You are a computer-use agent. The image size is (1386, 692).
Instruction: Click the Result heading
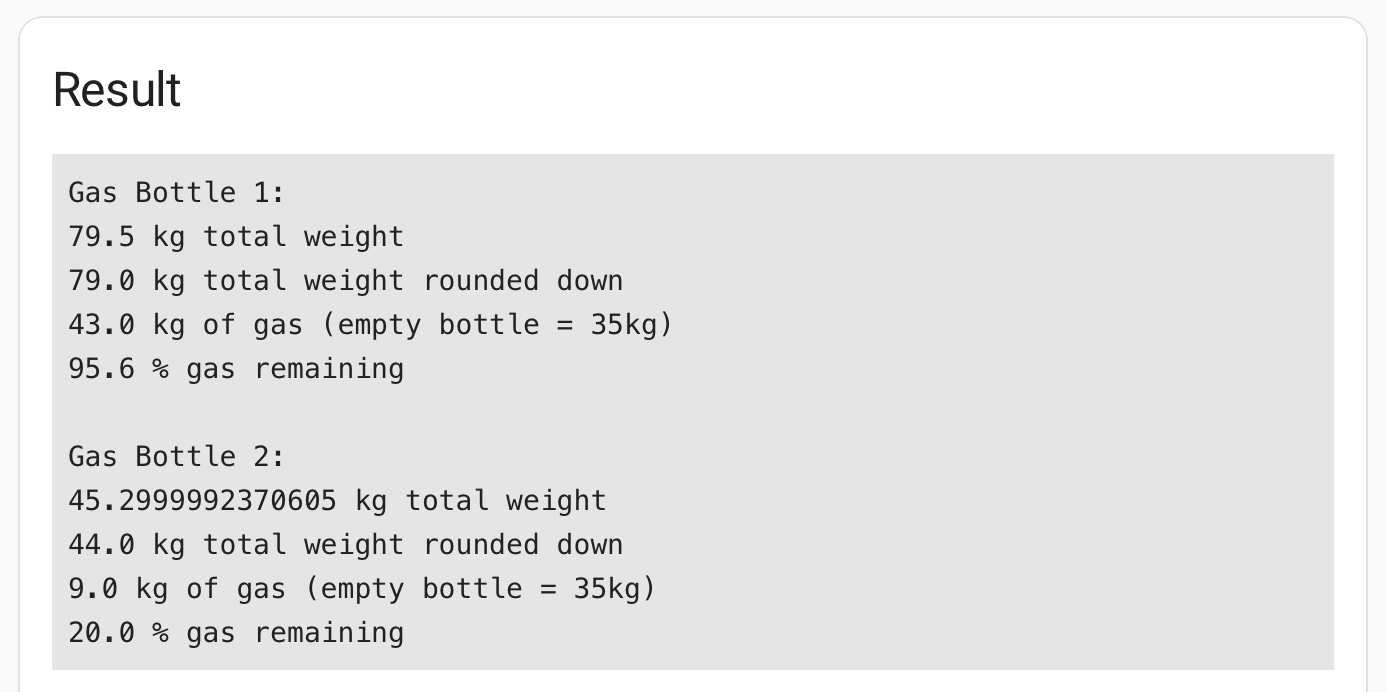coord(117,90)
